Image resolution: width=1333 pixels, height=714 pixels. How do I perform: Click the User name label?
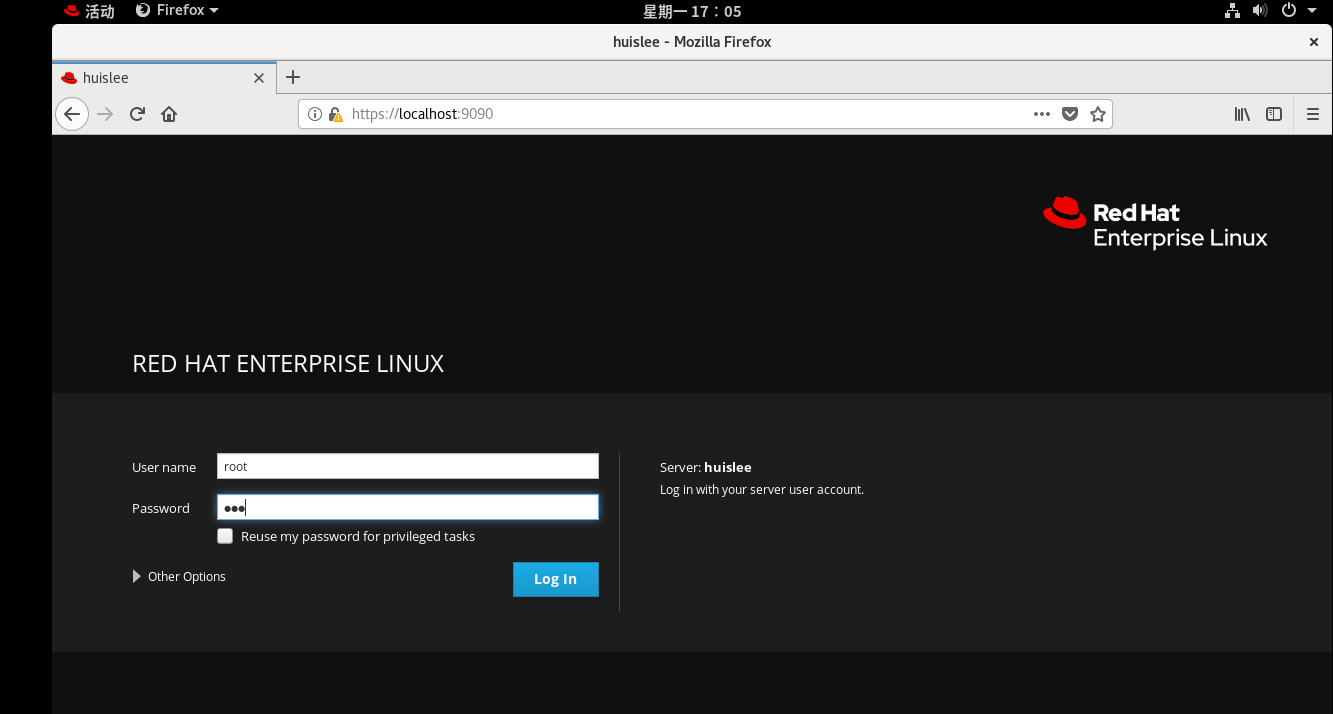point(164,467)
